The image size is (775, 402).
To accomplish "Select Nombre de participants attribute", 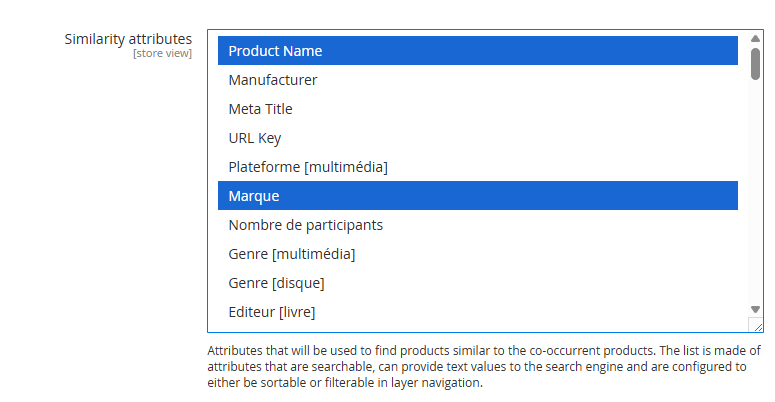I will (305, 225).
